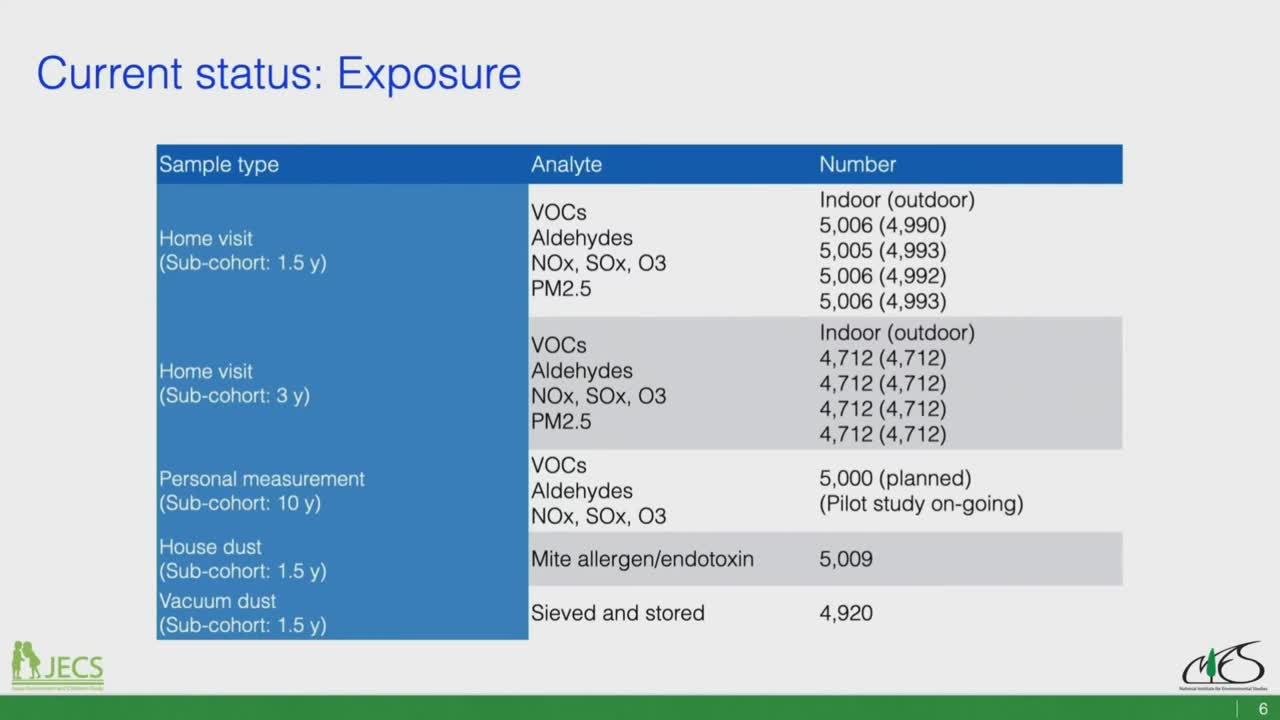Select the 'Sieved and stored' analyte cell

tap(617, 613)
